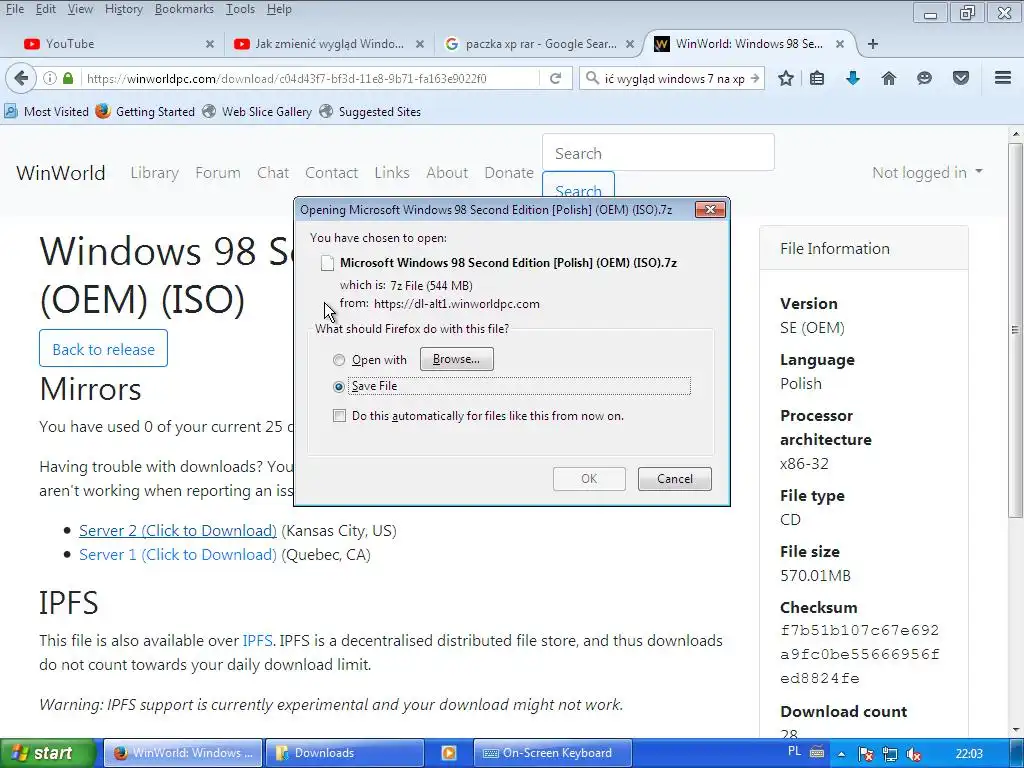Open media player taskbar button
The height and width of the screenshot is (768, 1024).
click(x=449, y=753)
